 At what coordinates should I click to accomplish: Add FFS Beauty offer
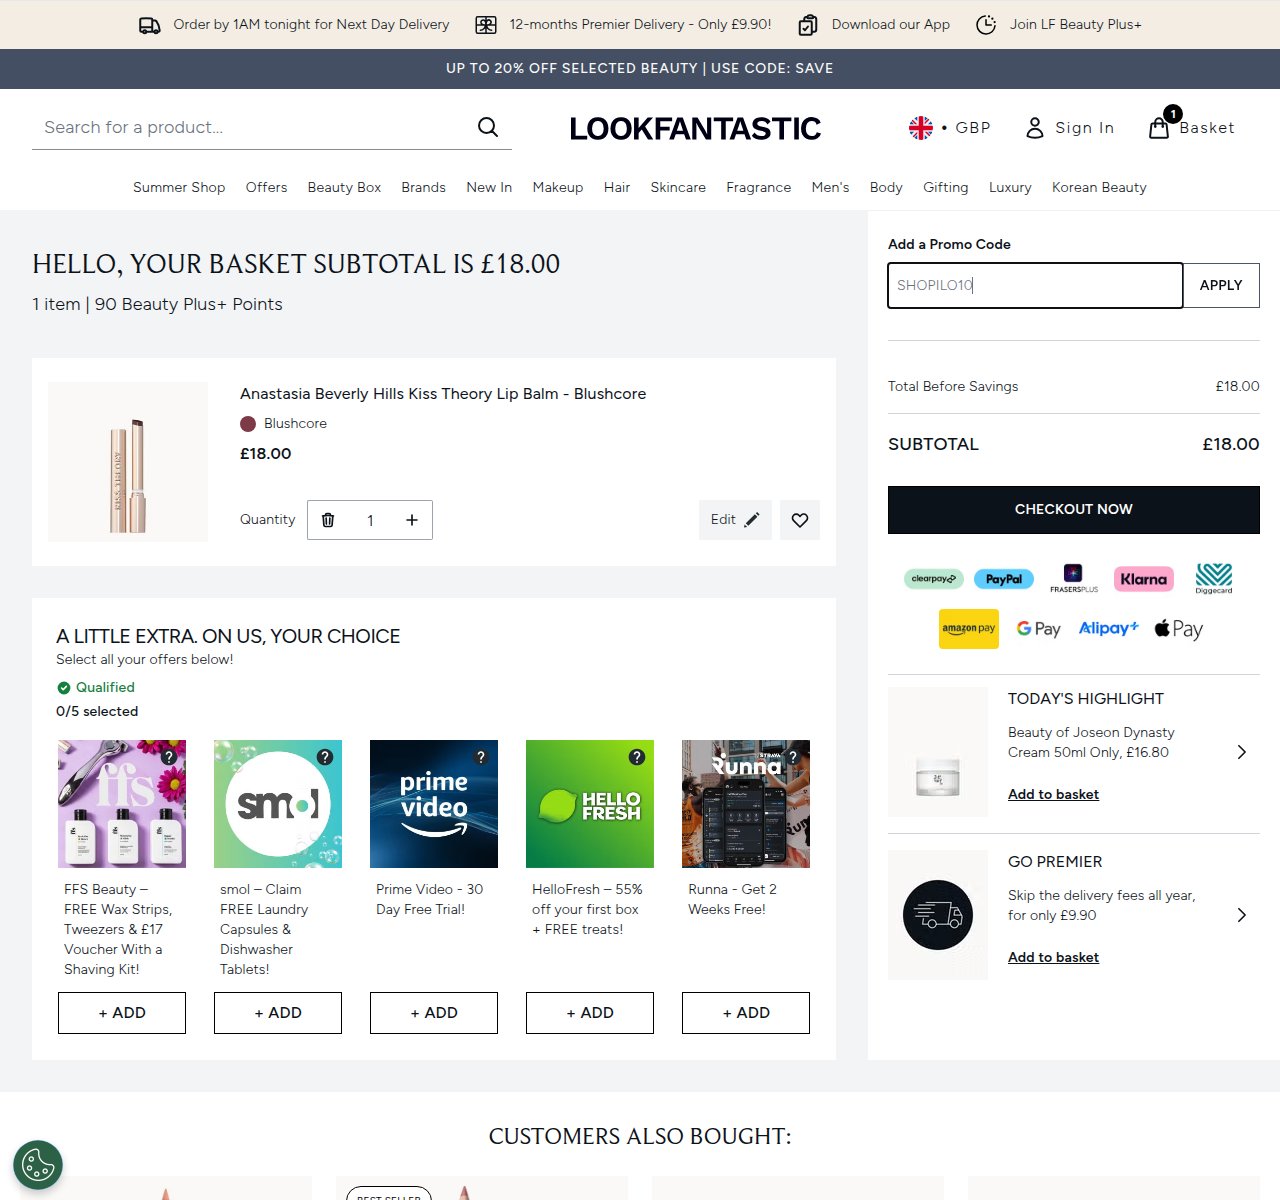pos(122,1013)
